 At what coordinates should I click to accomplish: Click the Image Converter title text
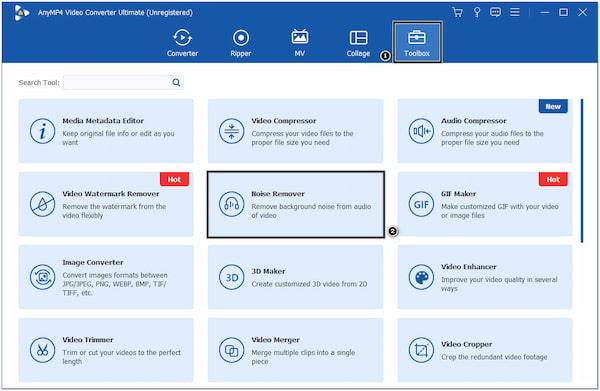[93, 262]
